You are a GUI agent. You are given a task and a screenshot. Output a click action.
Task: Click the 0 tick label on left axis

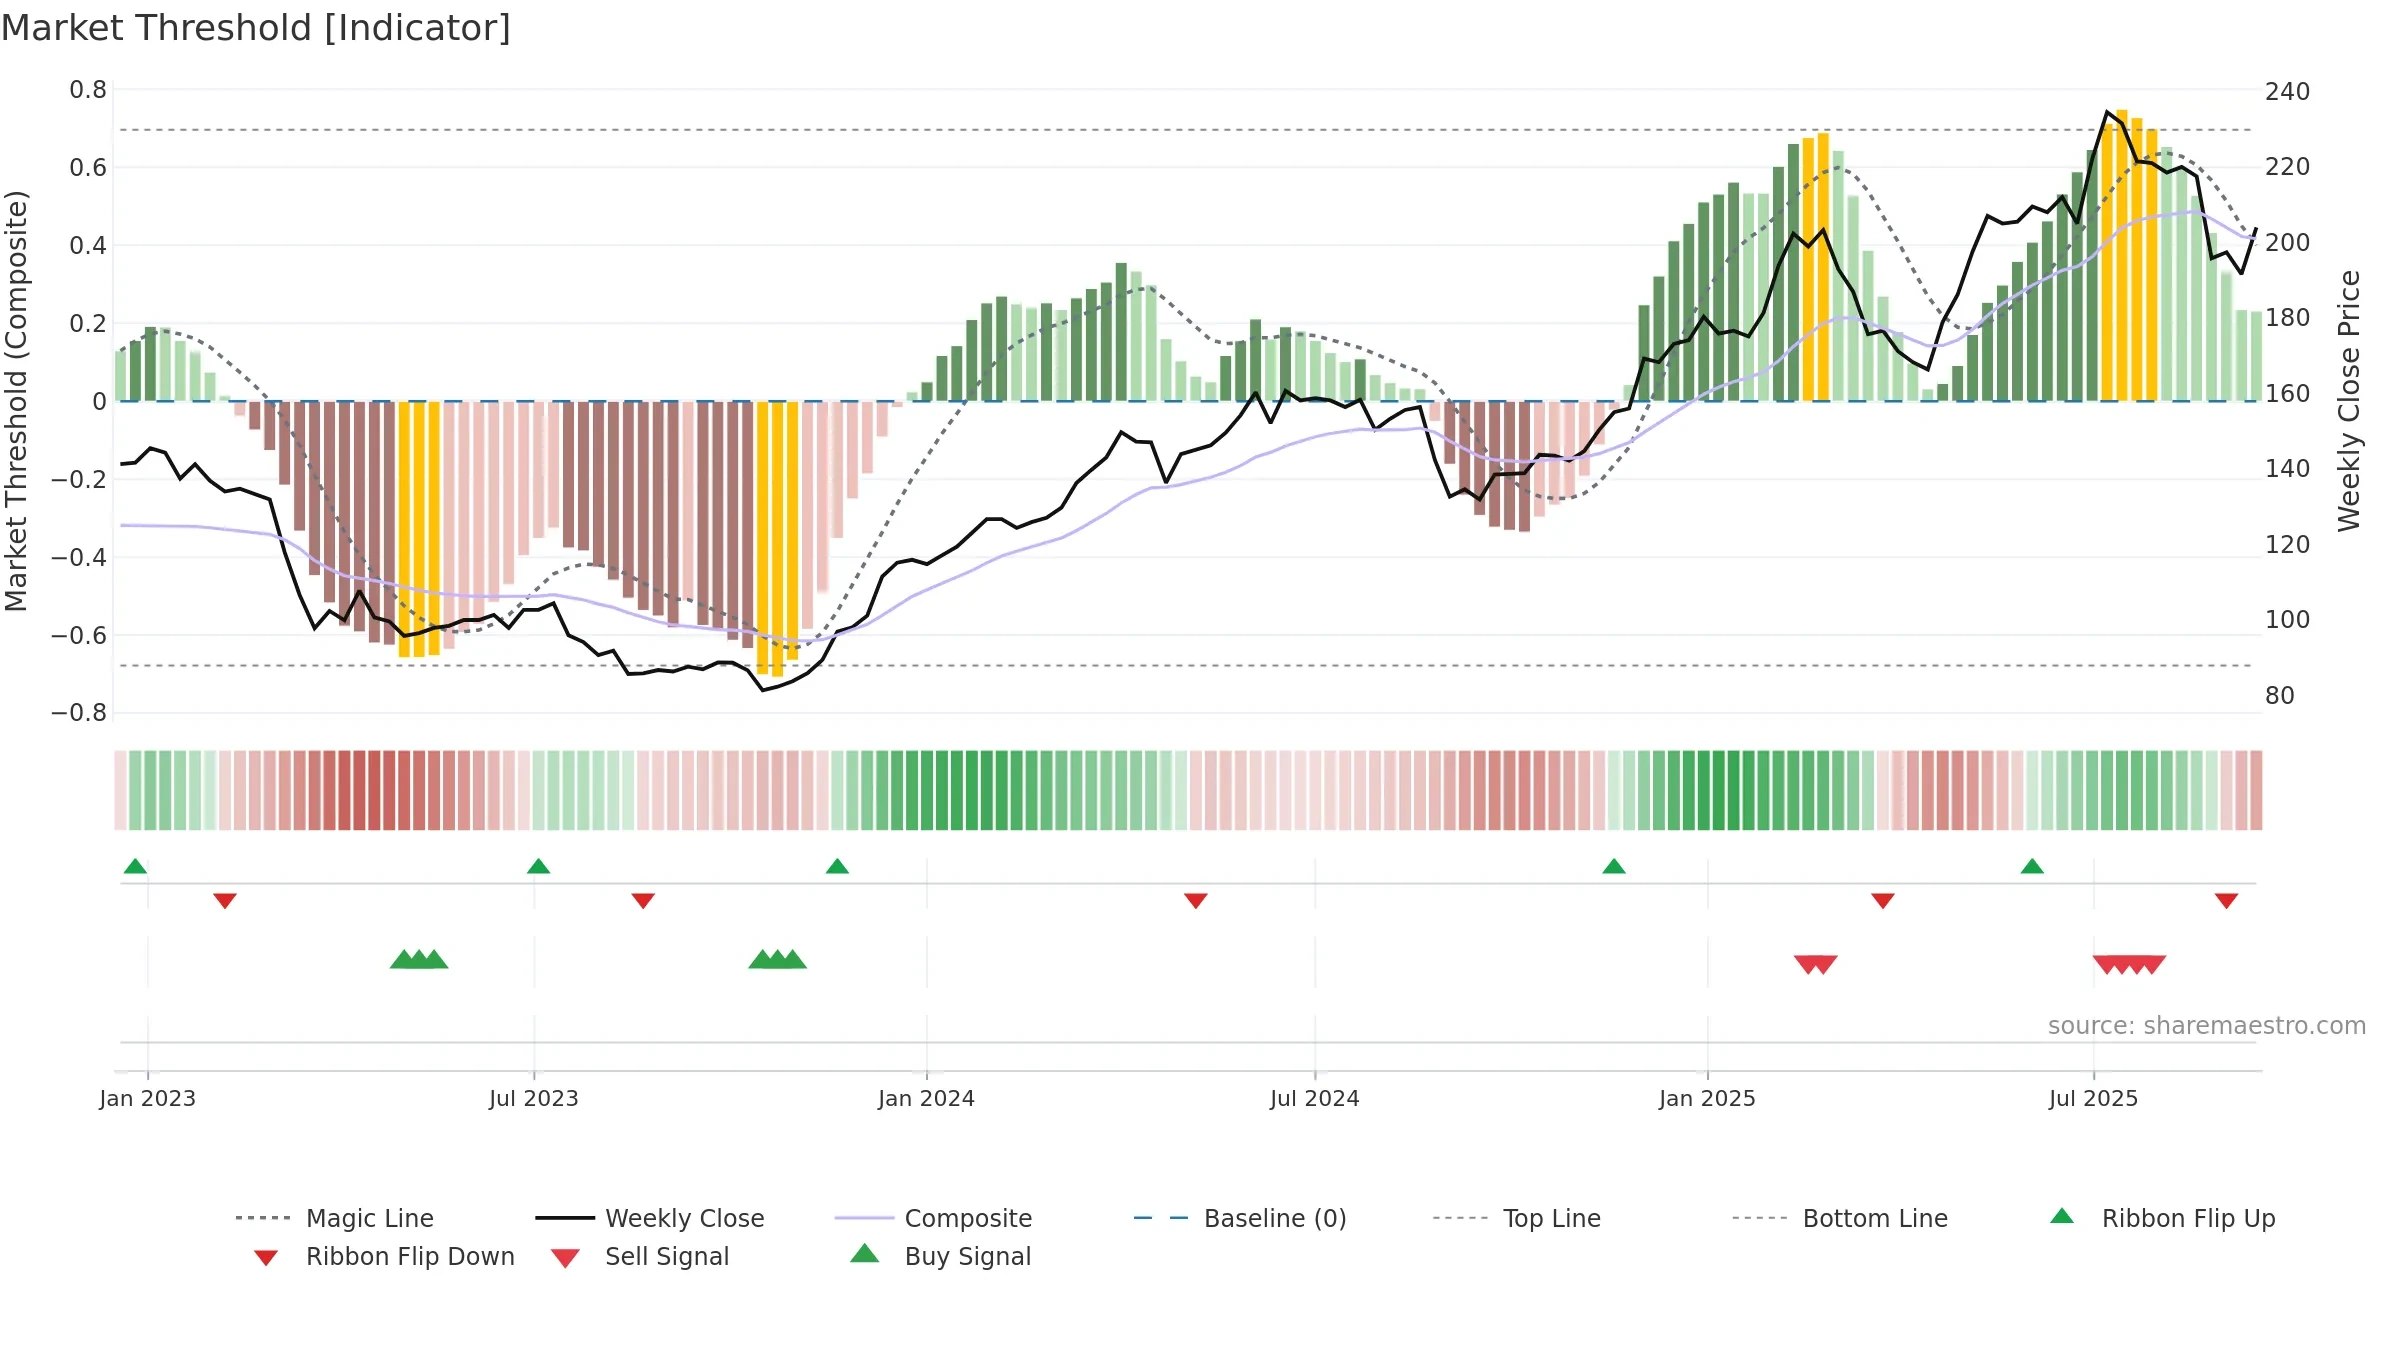[x=99, y=401]
